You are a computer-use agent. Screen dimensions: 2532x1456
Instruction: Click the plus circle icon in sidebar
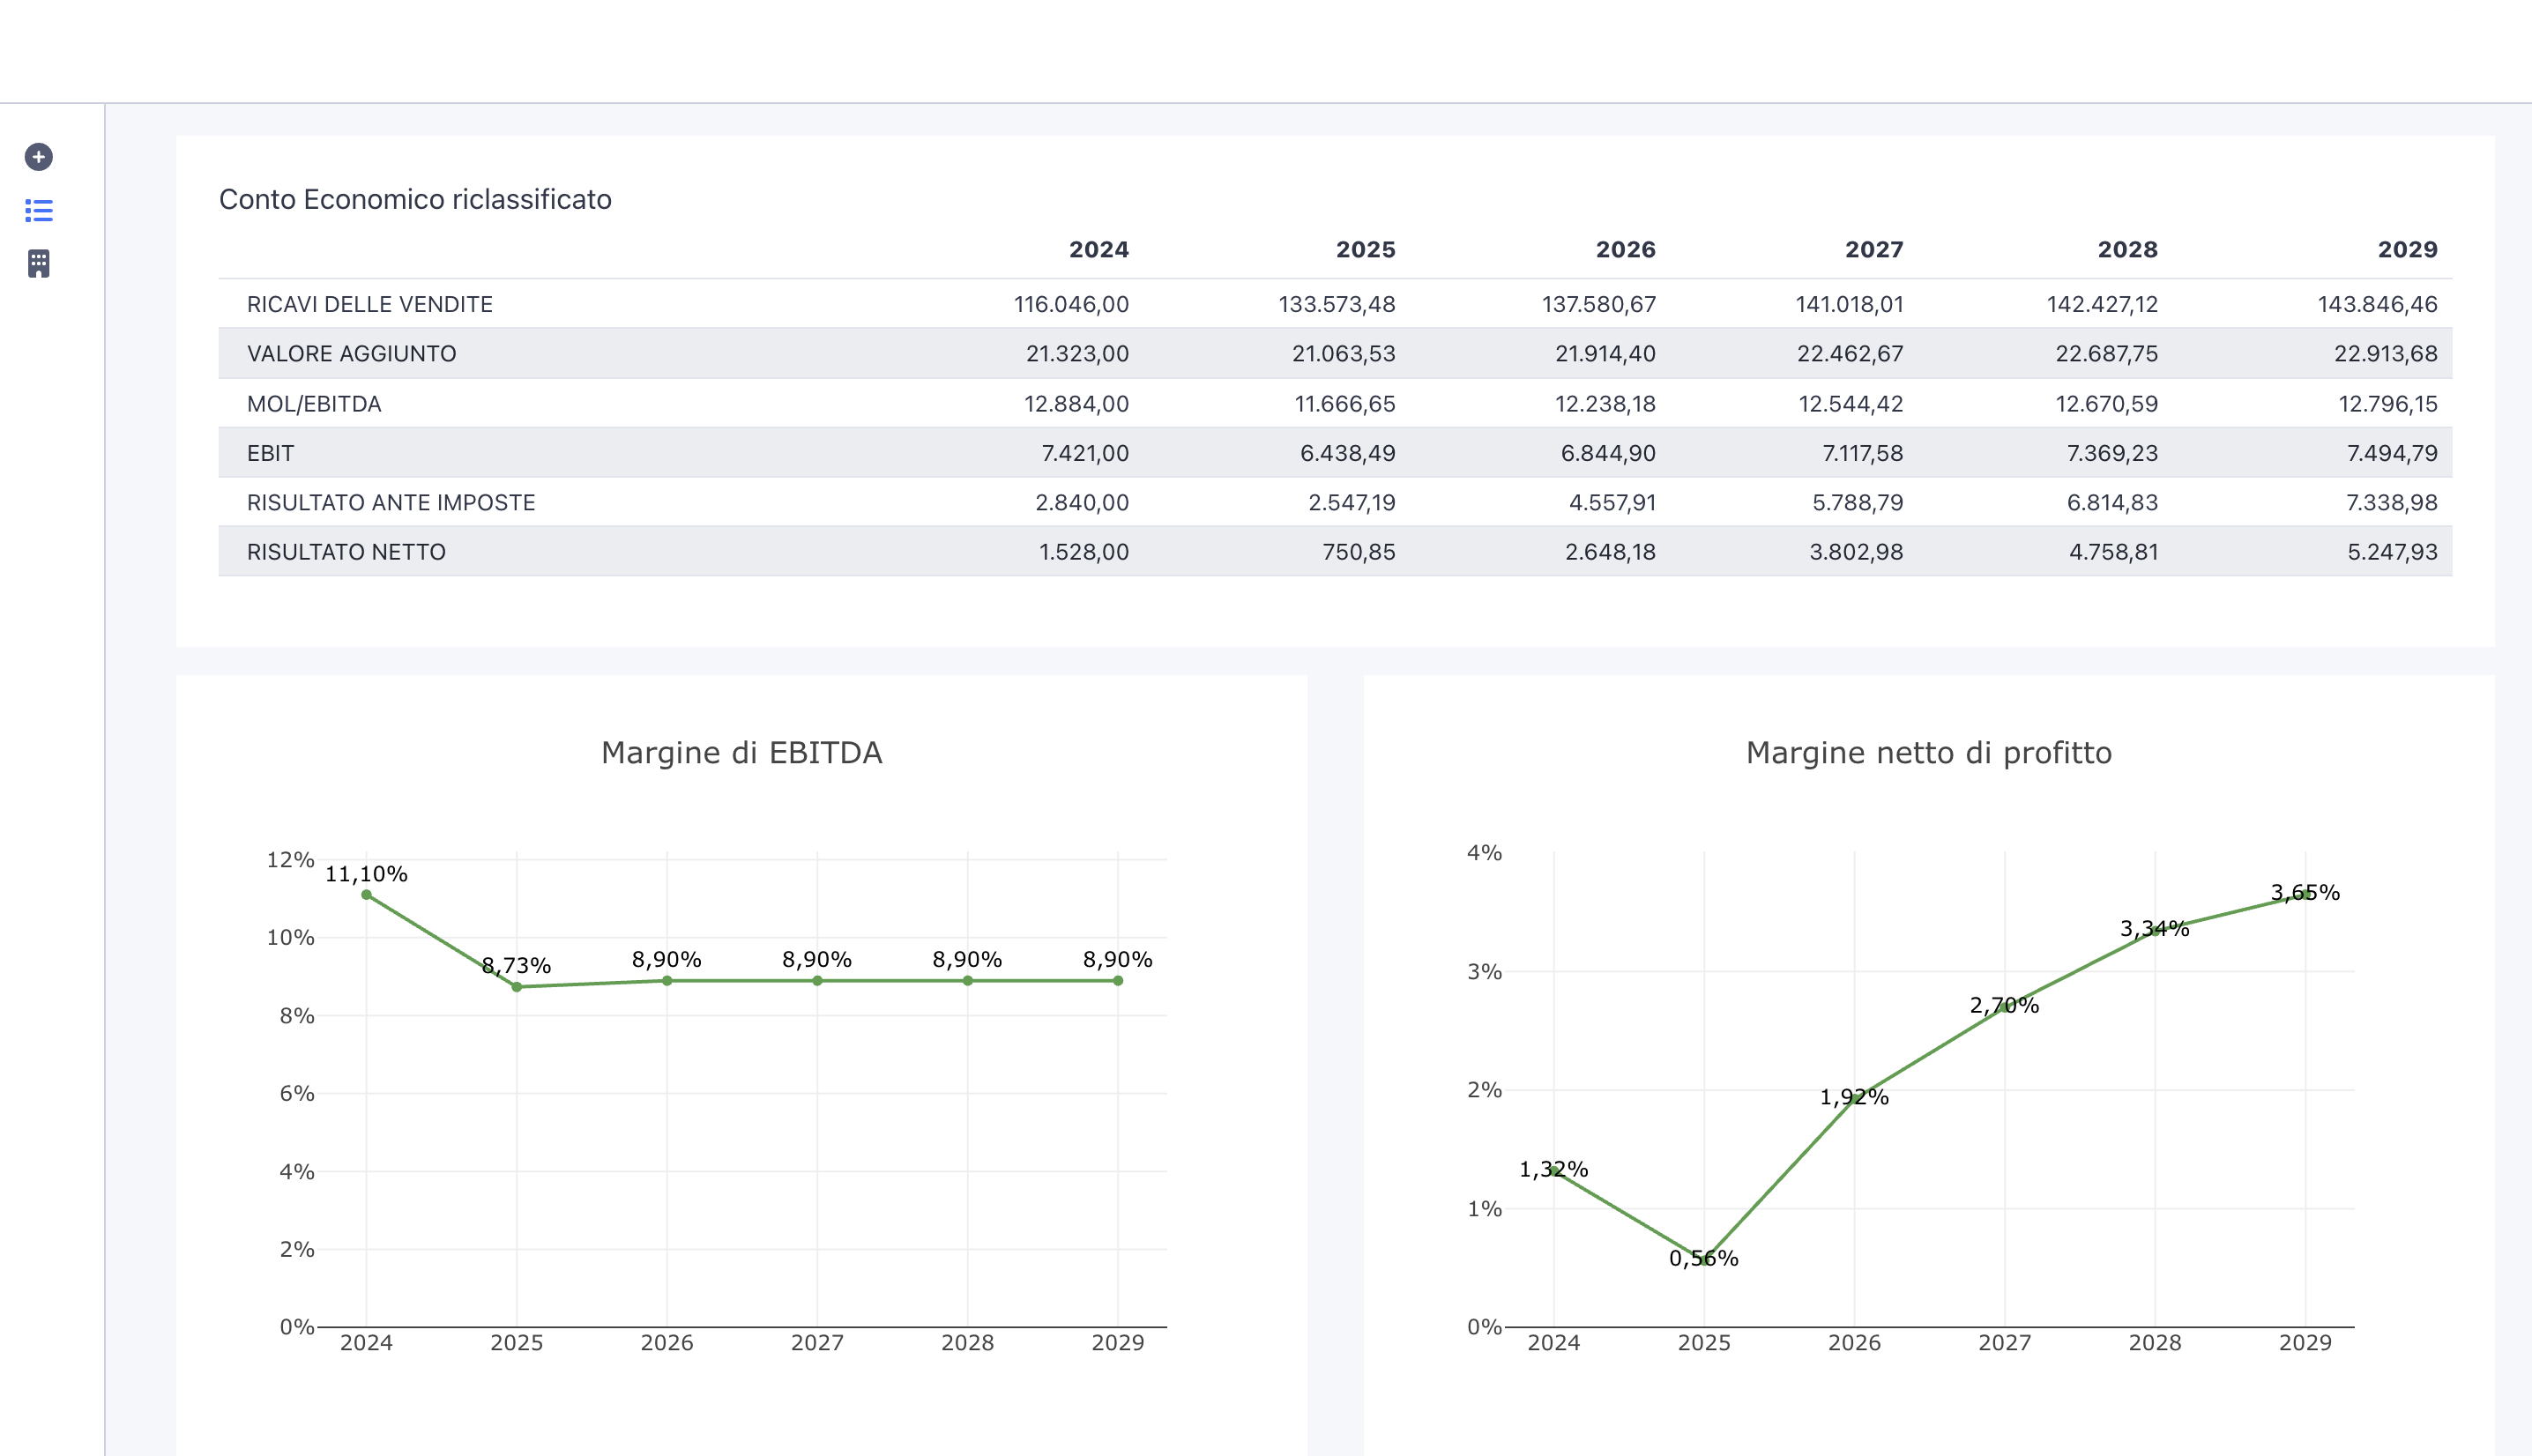[39, 157]
